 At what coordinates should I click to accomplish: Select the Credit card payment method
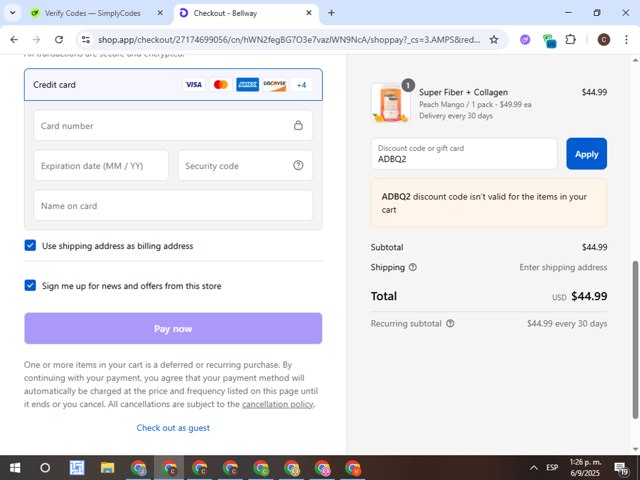(x=173, y=84)
